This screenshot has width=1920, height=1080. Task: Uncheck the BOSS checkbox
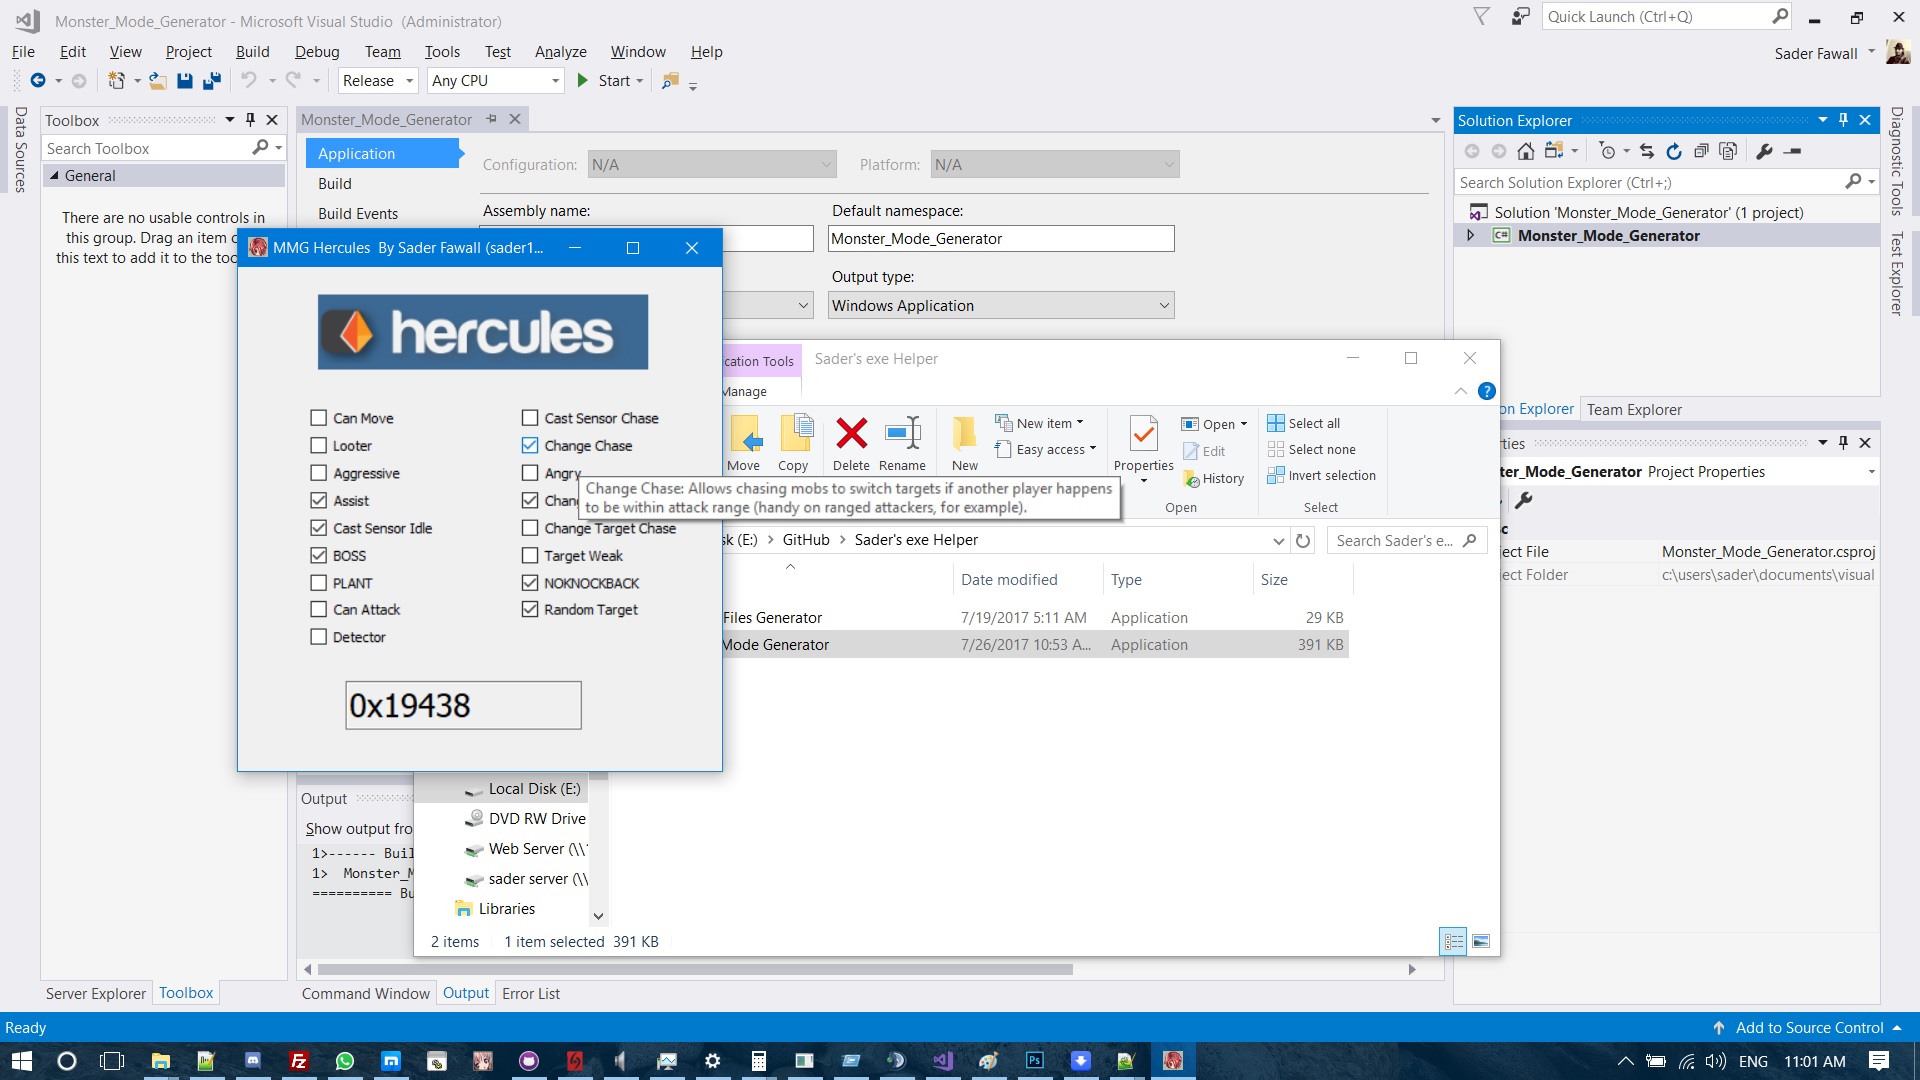(x=318, y=555)
